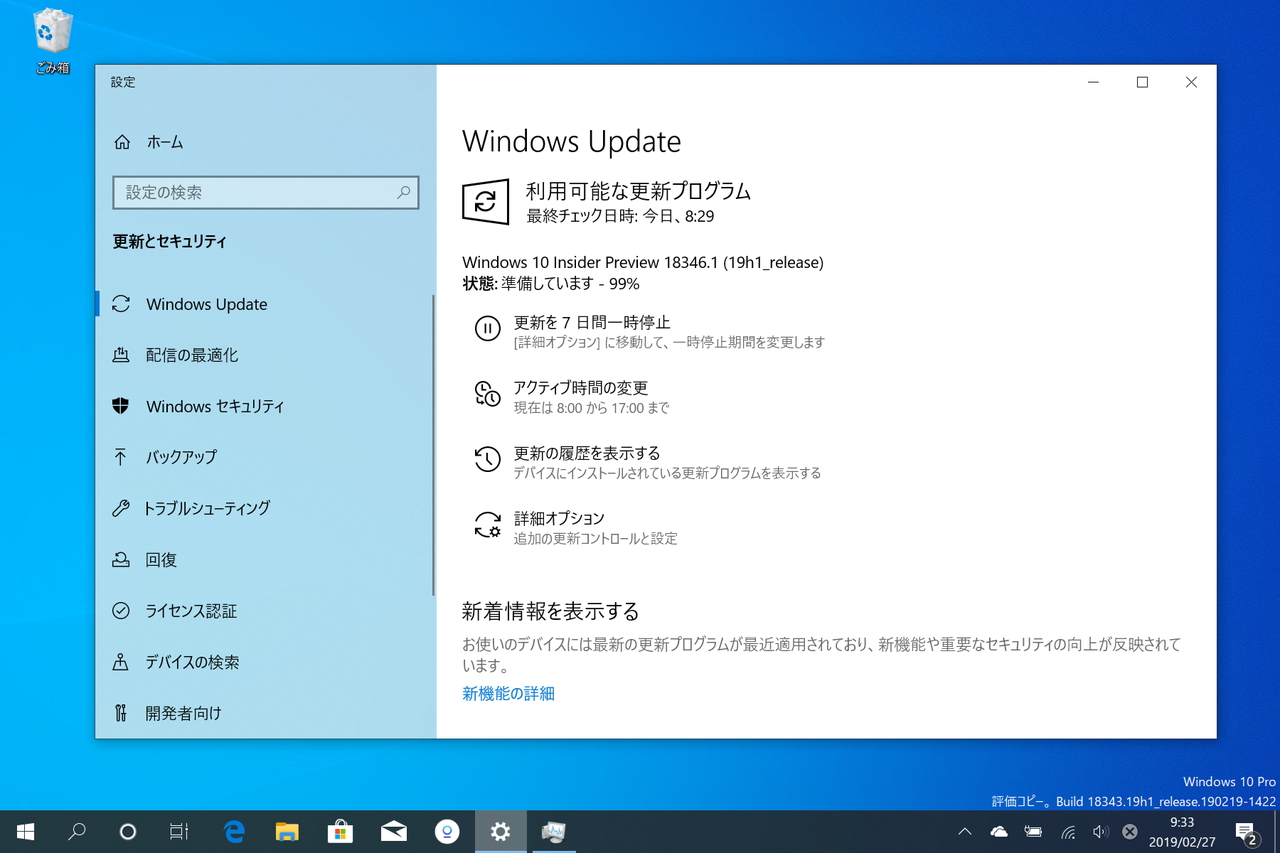Image resolution: width=1280 pixels, height=853 pixels.
Task: Open the Windows Start menu
Action: (x=24, y=831)
